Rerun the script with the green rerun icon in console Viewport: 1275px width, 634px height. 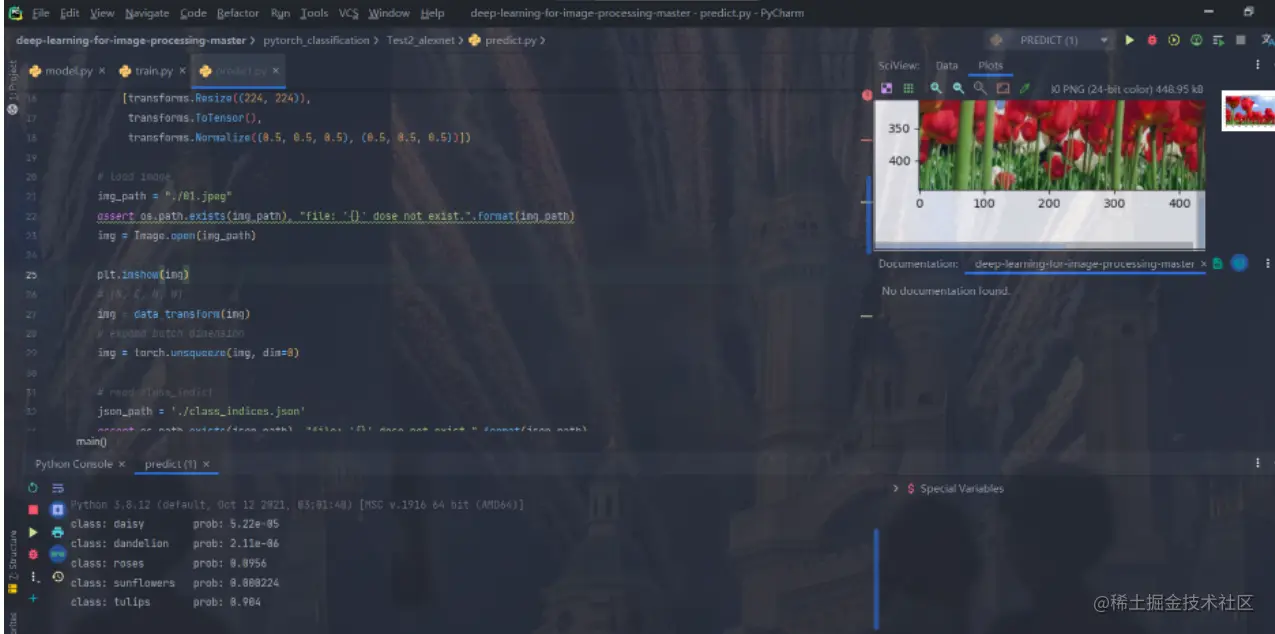(x=33, y=488)
